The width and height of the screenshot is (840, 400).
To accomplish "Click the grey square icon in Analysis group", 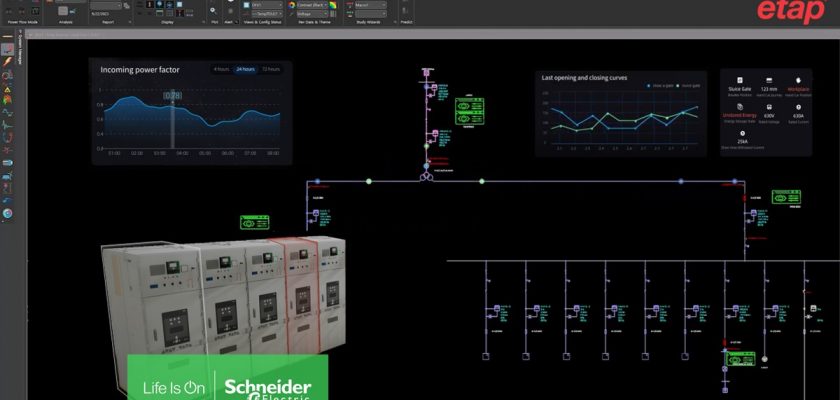I will pos(63,11).
